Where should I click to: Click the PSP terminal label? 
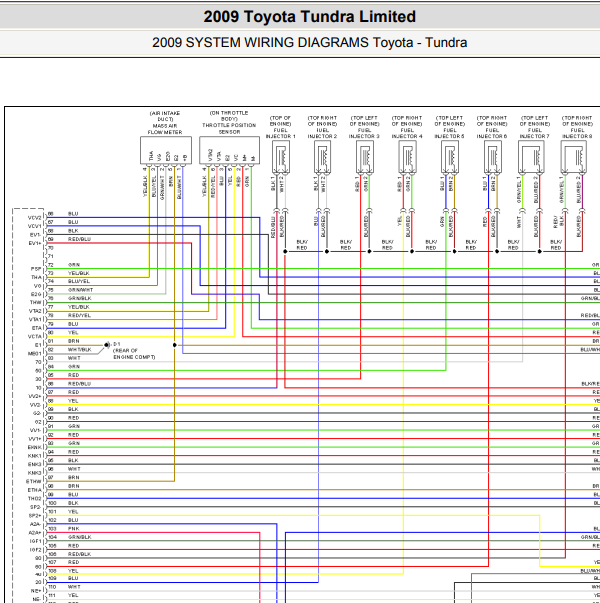pyautogui.click(x=37, y=269)
